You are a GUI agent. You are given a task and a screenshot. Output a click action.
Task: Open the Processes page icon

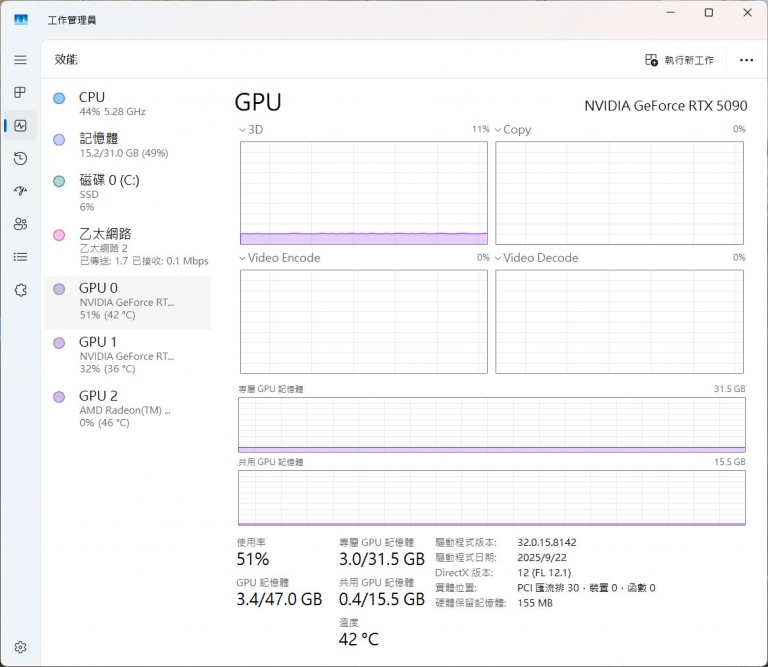coord(20,93)
